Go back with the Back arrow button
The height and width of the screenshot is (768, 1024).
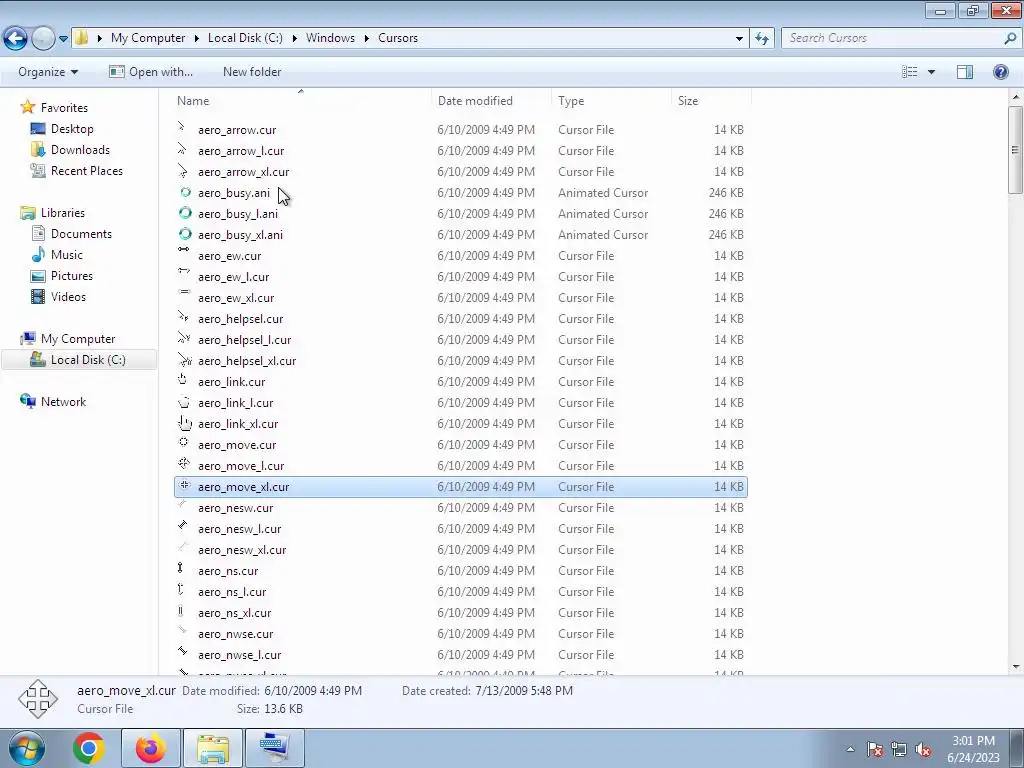(16, 38)
